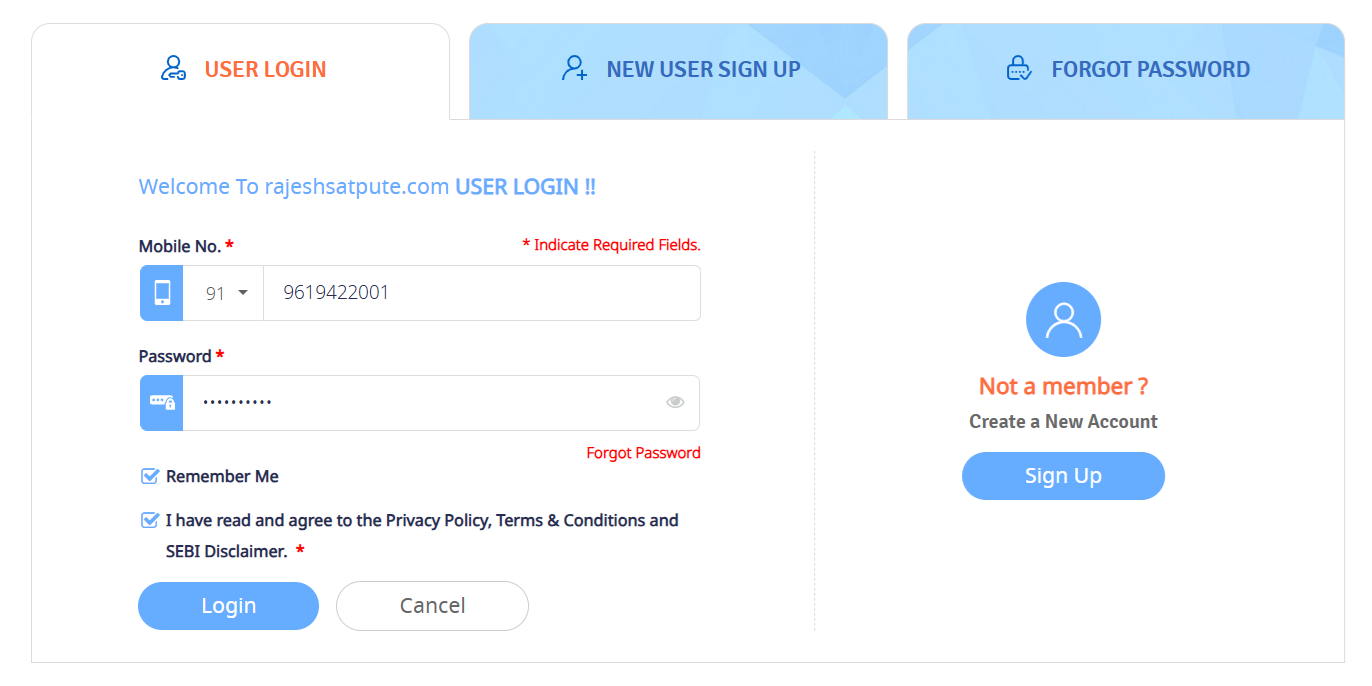Click the round user avatar above Not a member
This screenshot has height=686, width=1372.
point(1063,319)
